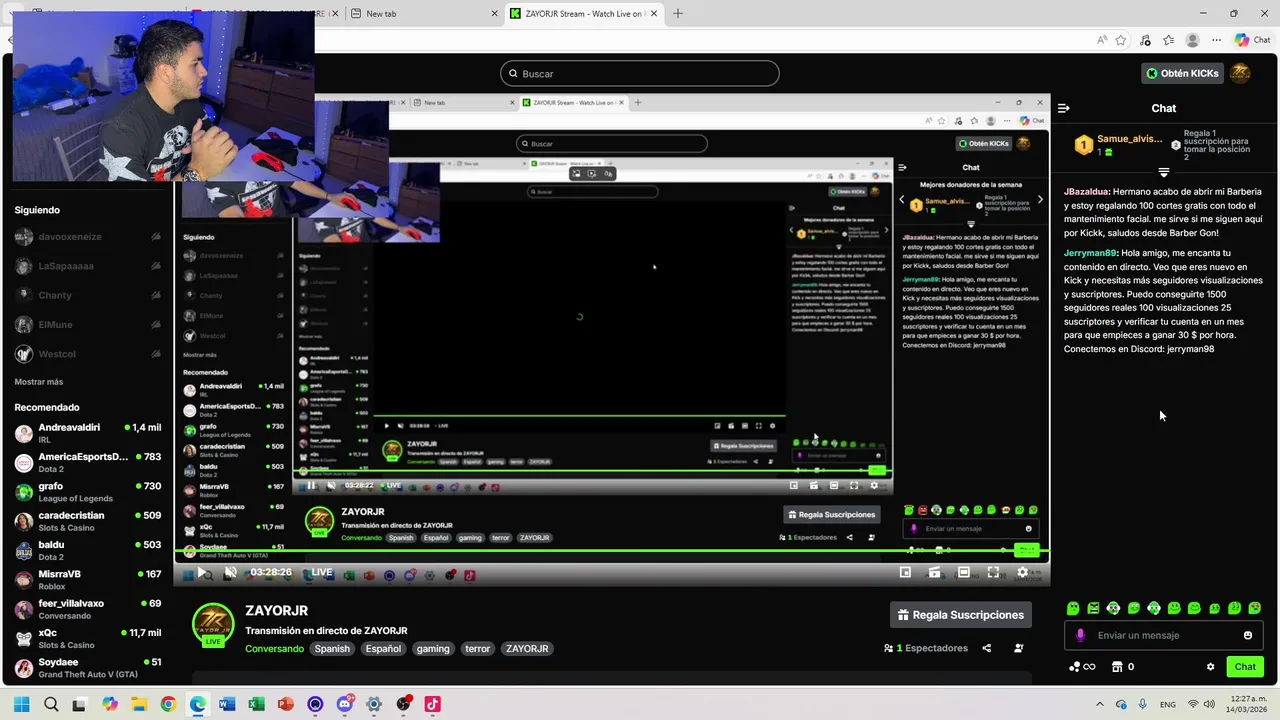The height and width of the screenshot is (720, 1280).
Task: Select the gaming tag
Action: point(433,649)
